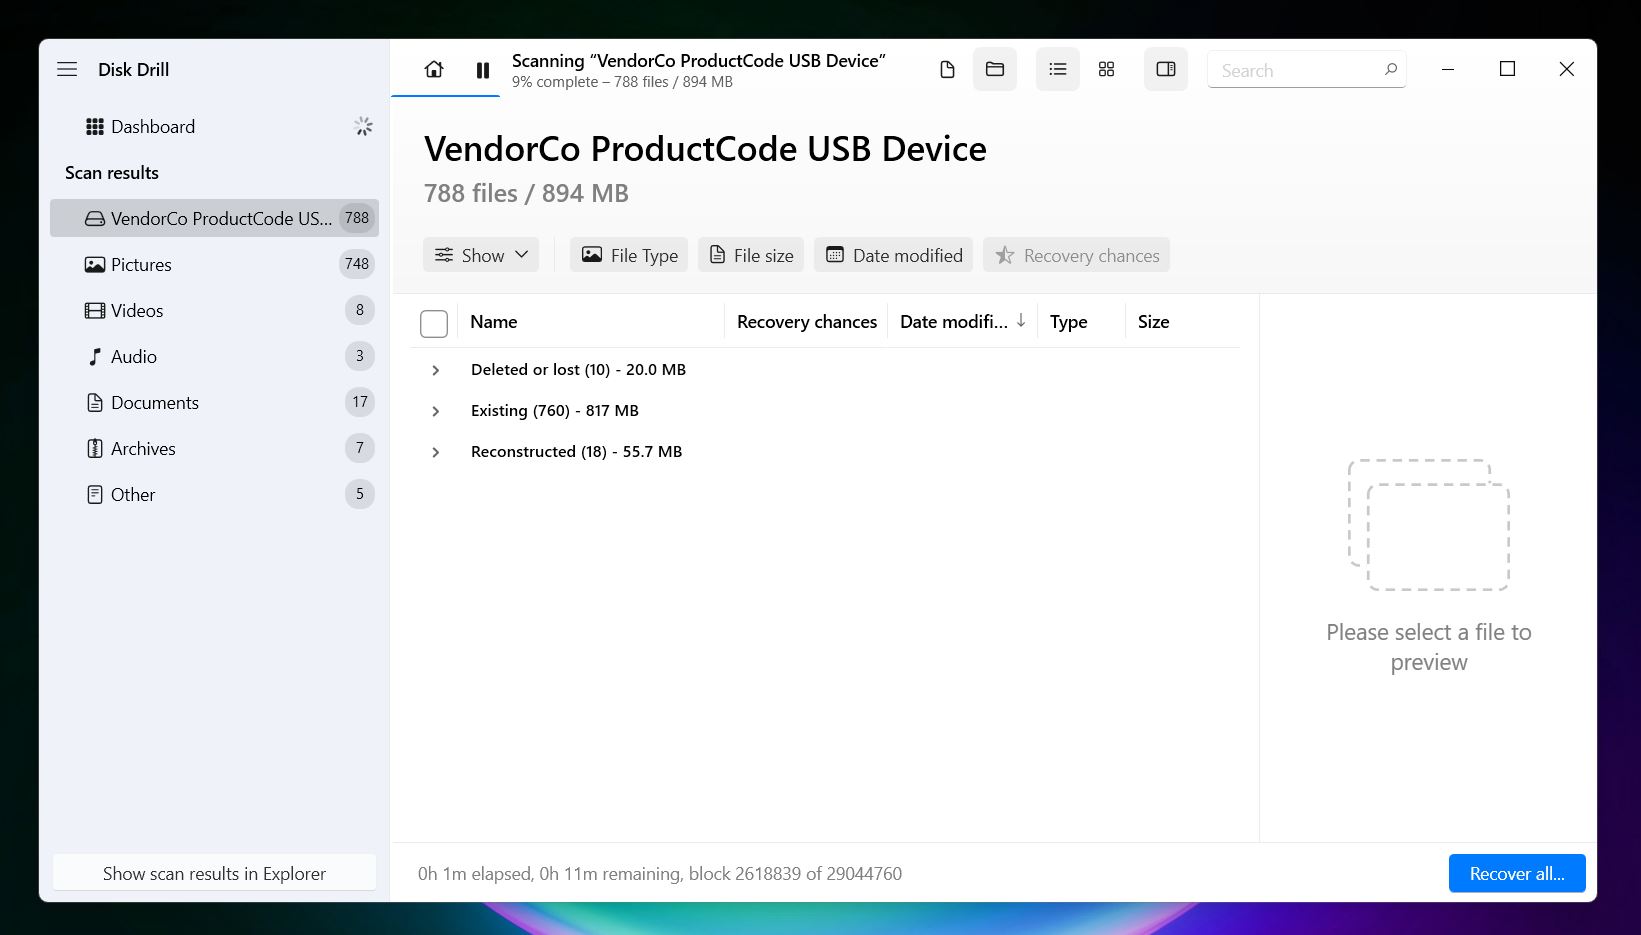Sort by Recovery chances column
This screenshot has height=935, width=1641.
pyautogui.click(x=807, y=322)
